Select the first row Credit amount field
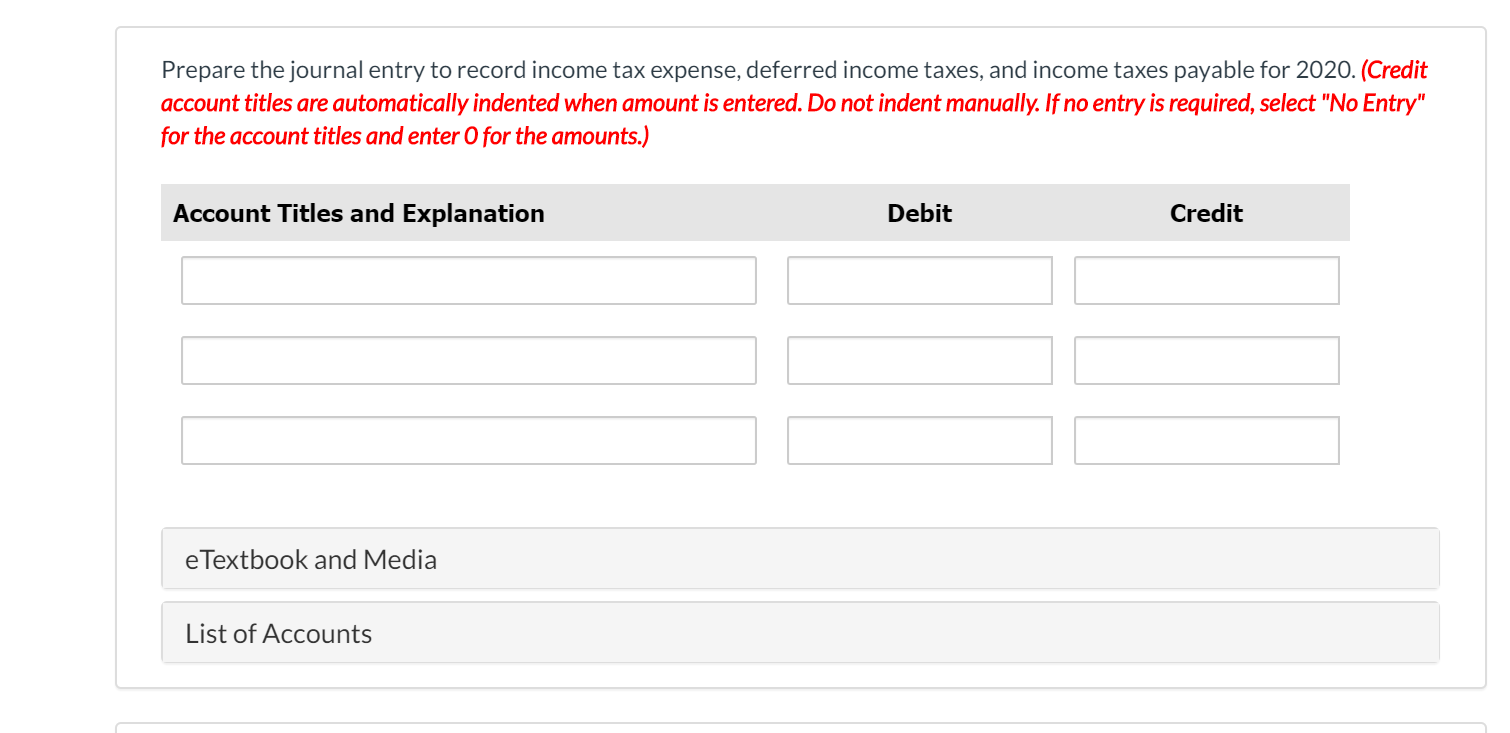 tap(1206, 280)
